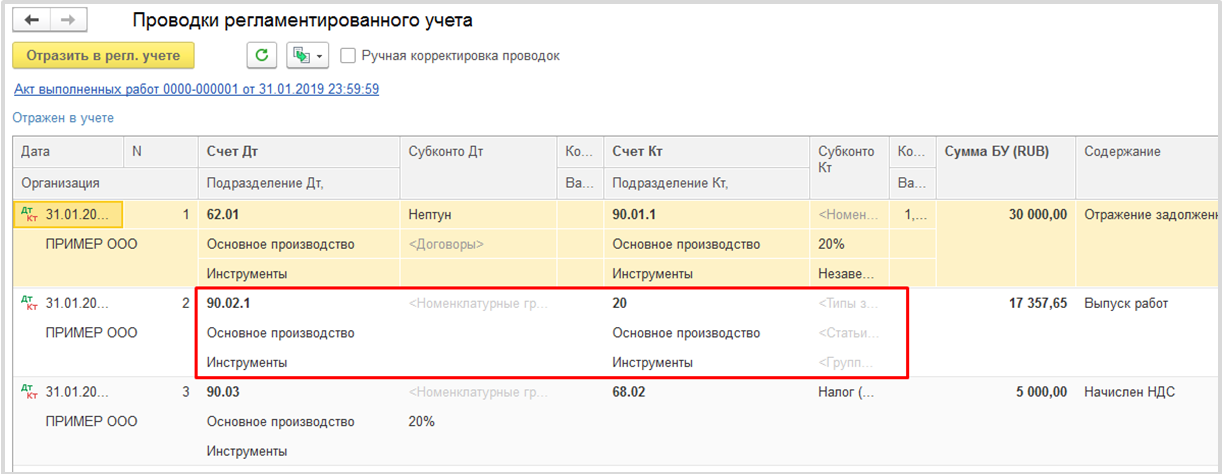Click the Счет Кт column header
Image resolution: width=1225 pixels, height=474 pixels.
coord(637,152)
